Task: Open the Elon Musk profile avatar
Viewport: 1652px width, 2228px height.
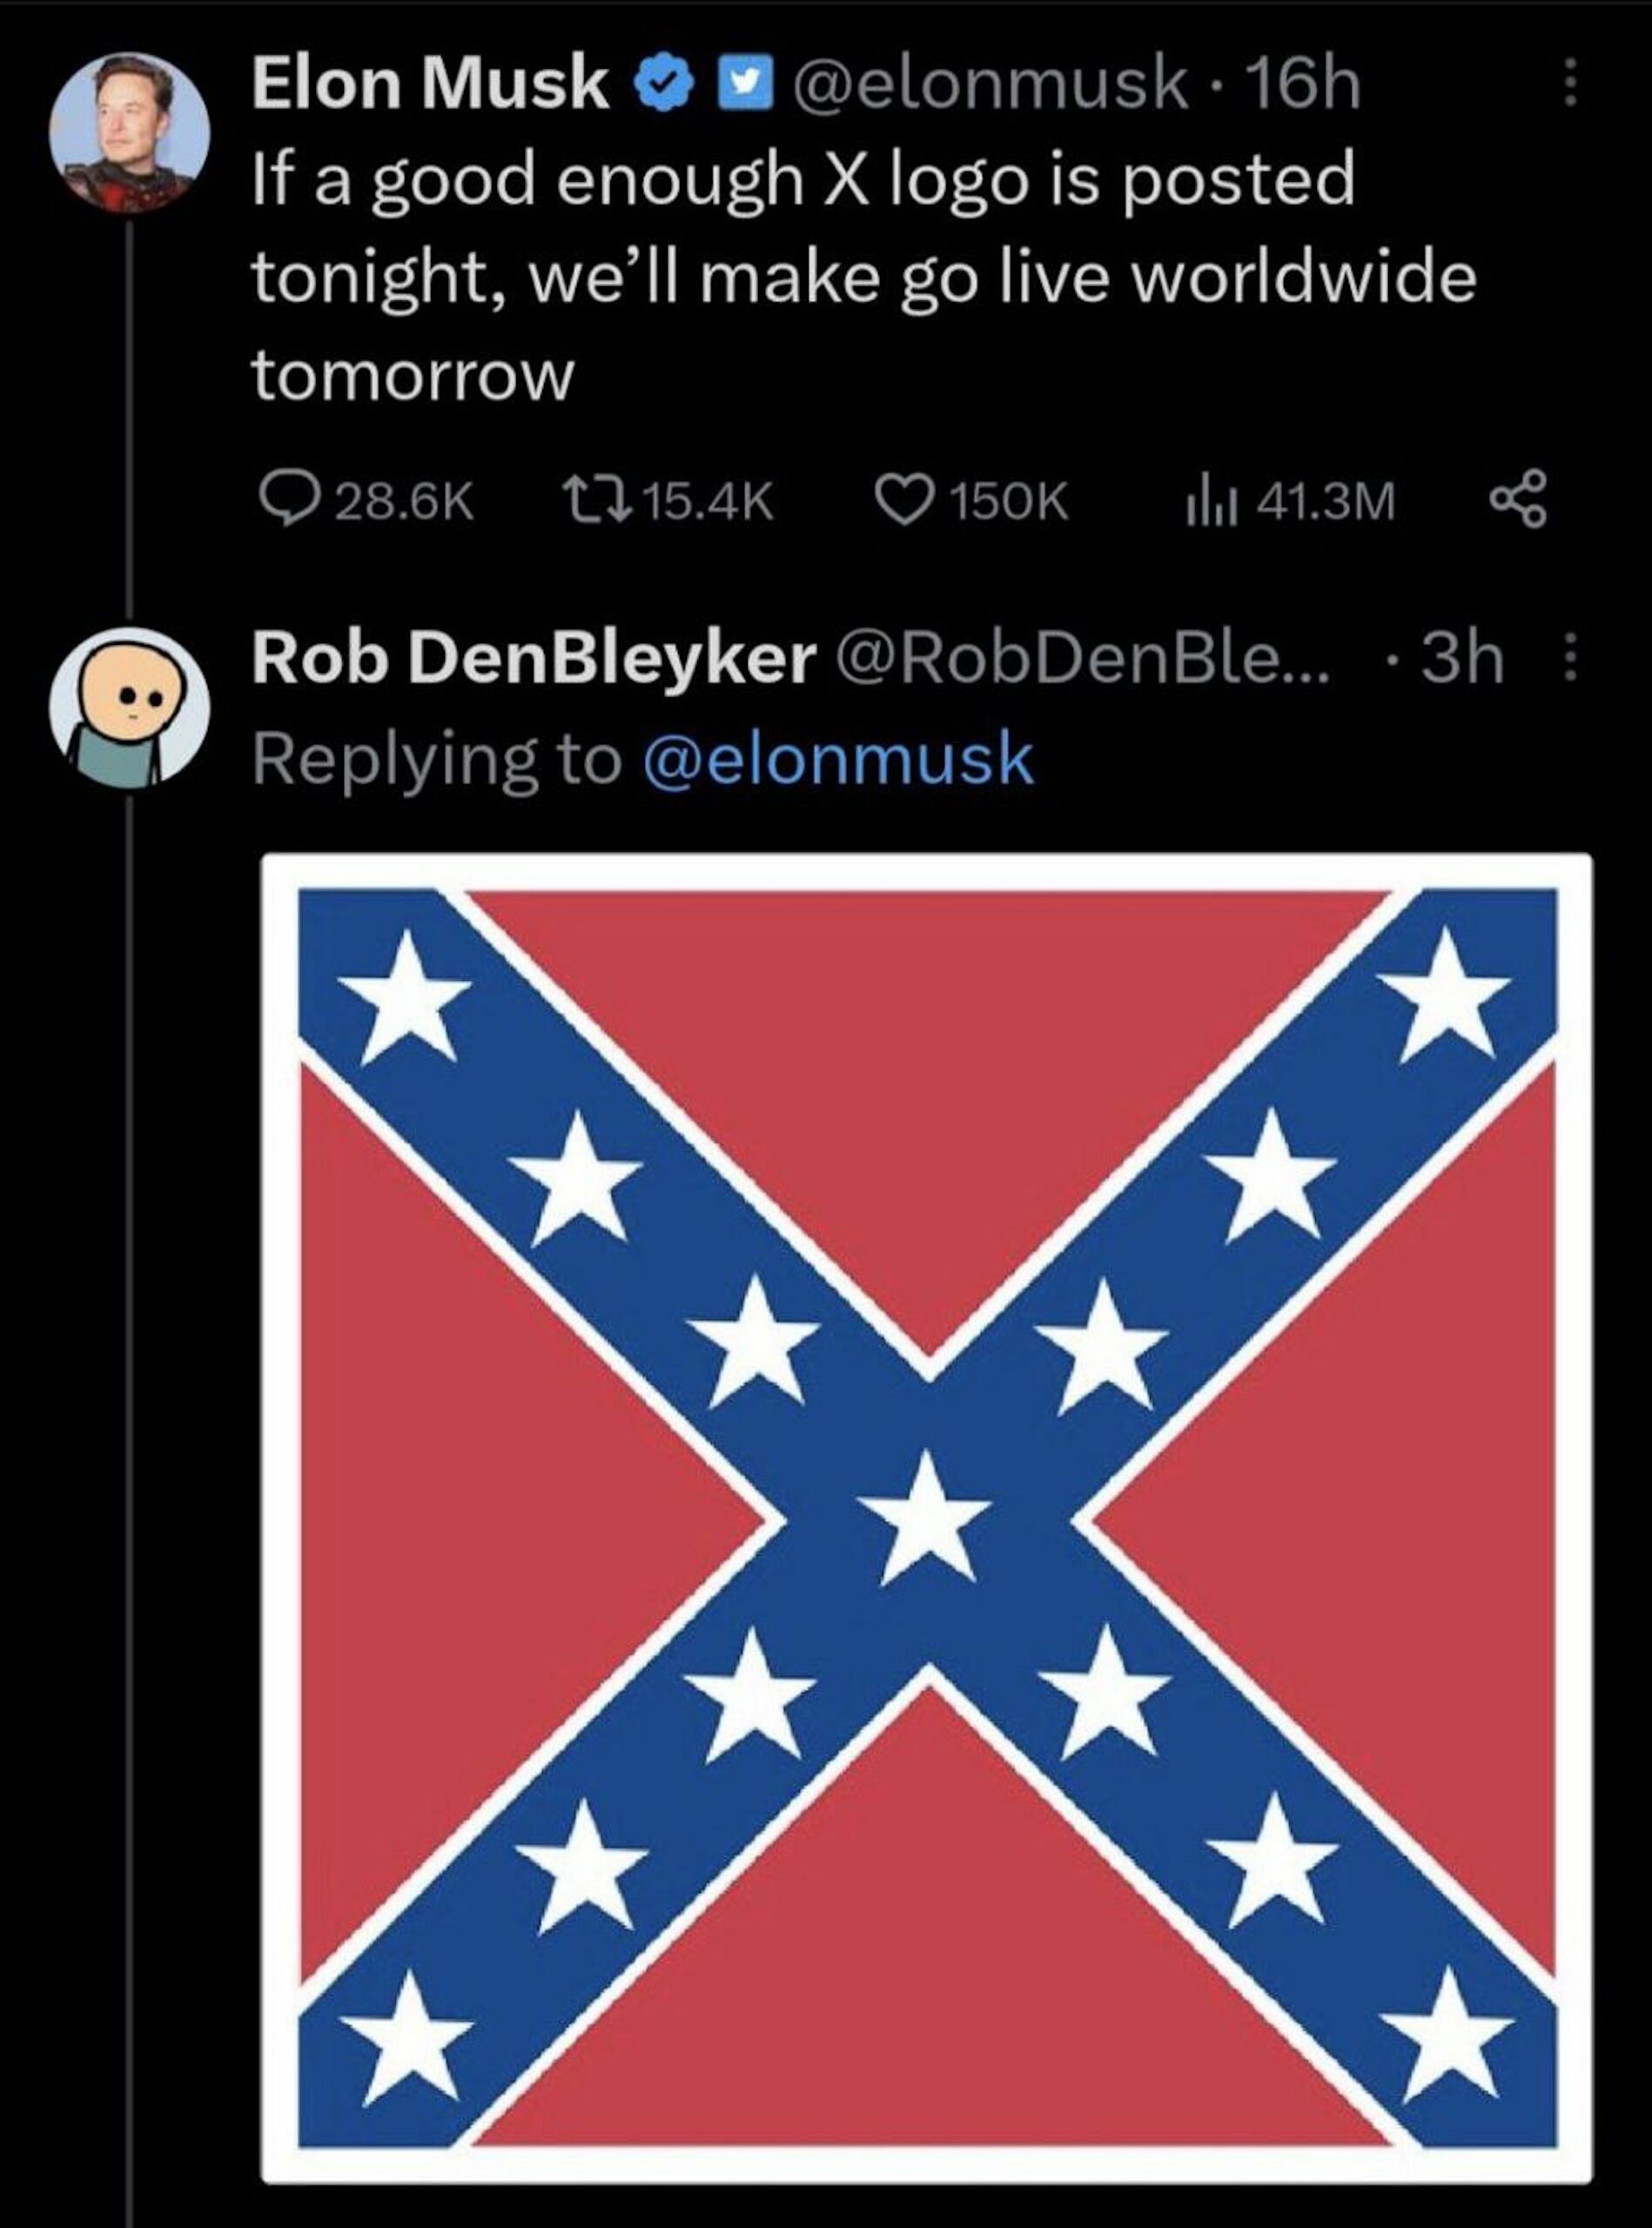Action: tap(131, 132)
